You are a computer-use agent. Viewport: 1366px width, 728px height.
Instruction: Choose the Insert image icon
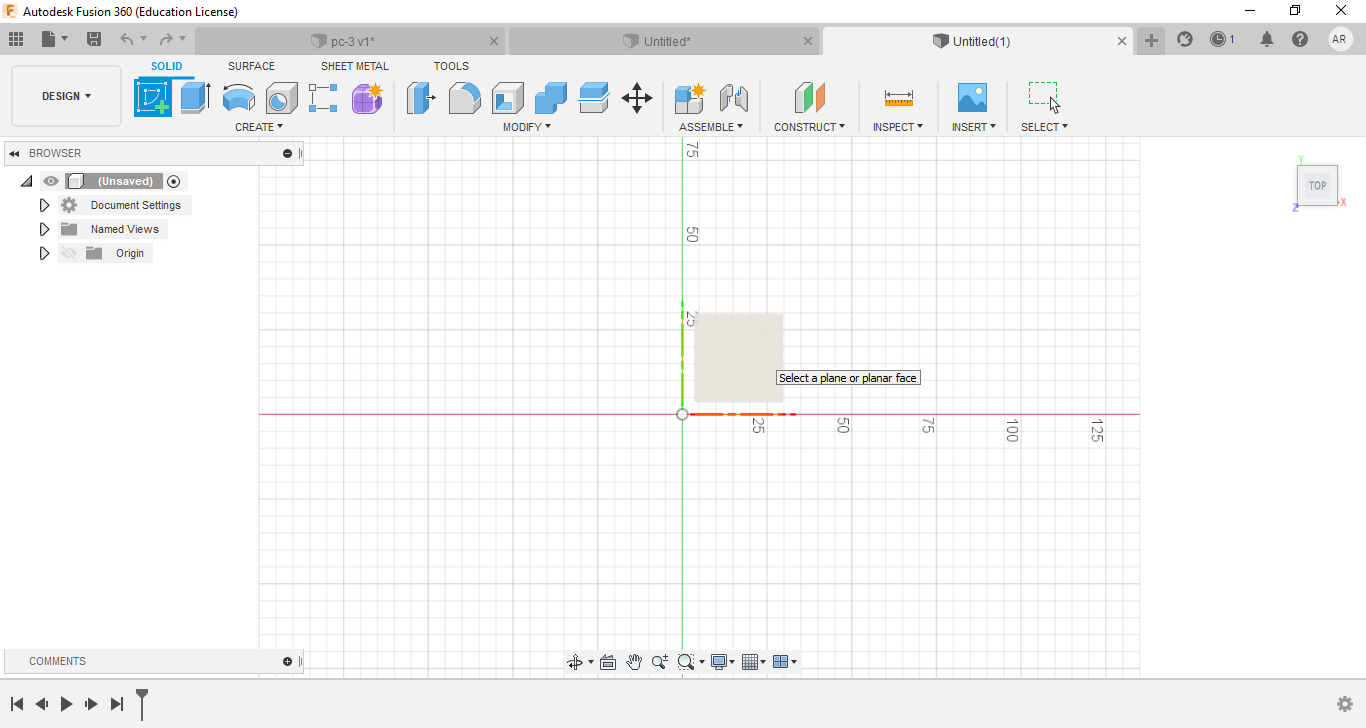pyautogui.click(x=972, y=98)
